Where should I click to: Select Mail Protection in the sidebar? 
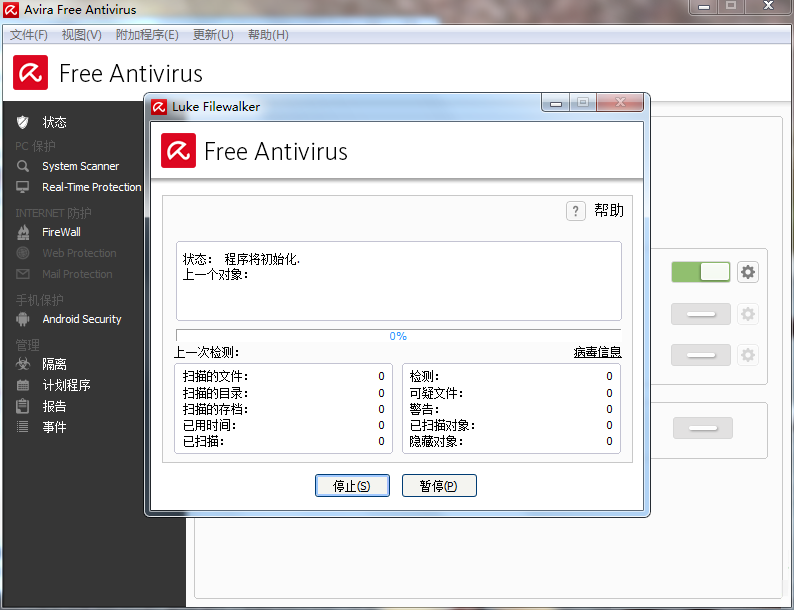point(77,274)
